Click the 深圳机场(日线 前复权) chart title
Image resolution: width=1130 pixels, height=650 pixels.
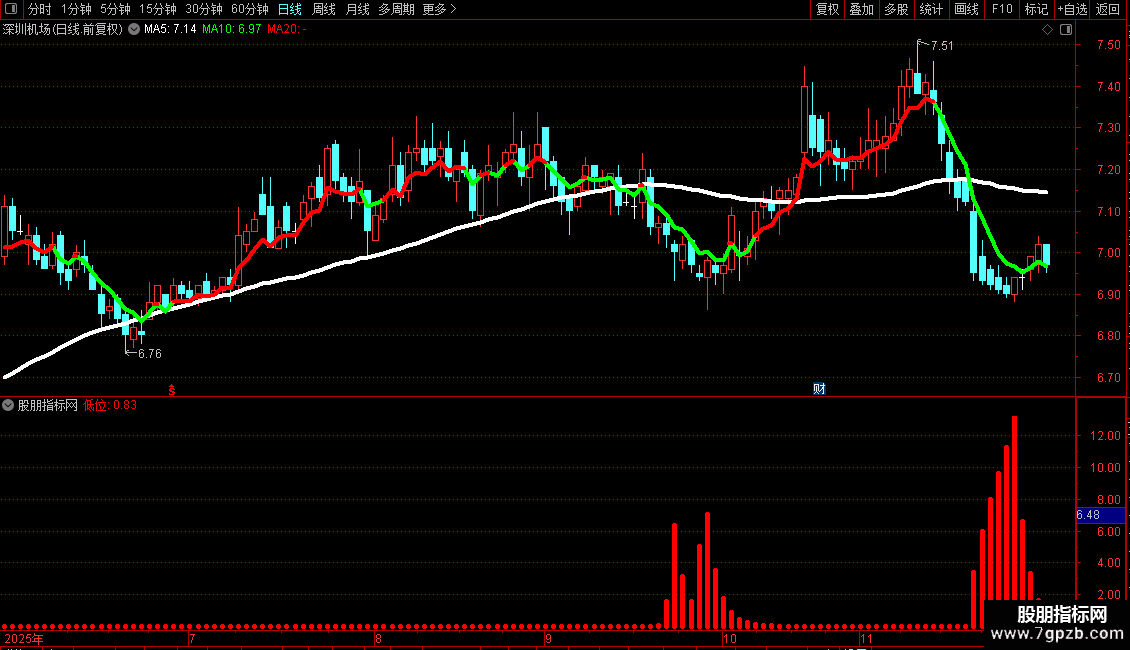pyautogui.click(x=63, y=29)
